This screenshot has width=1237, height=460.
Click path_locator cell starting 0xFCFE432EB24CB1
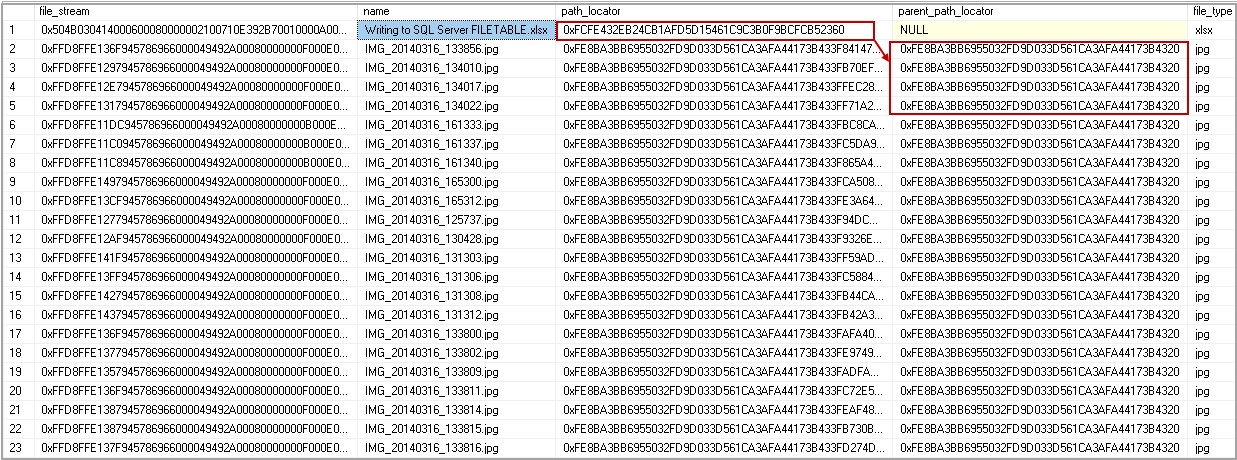coord(724,30)
